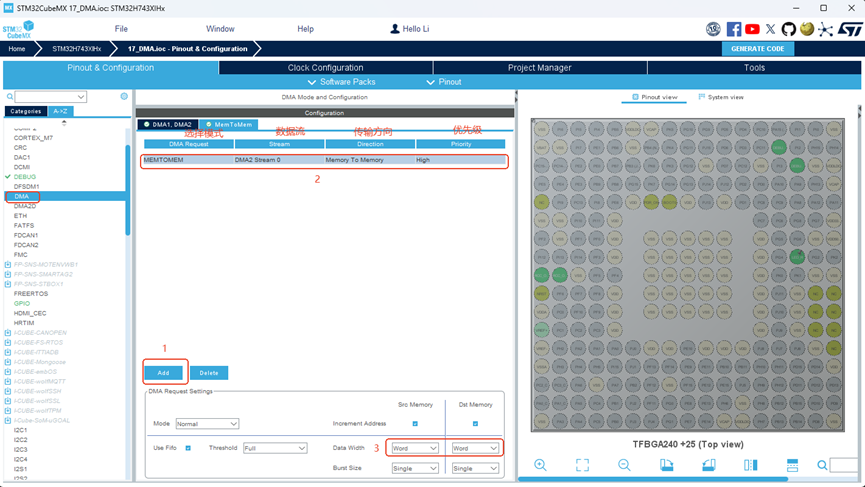Open the Wiki globe icon
This screenshot has width=865, height=487.
coord(807,29)
